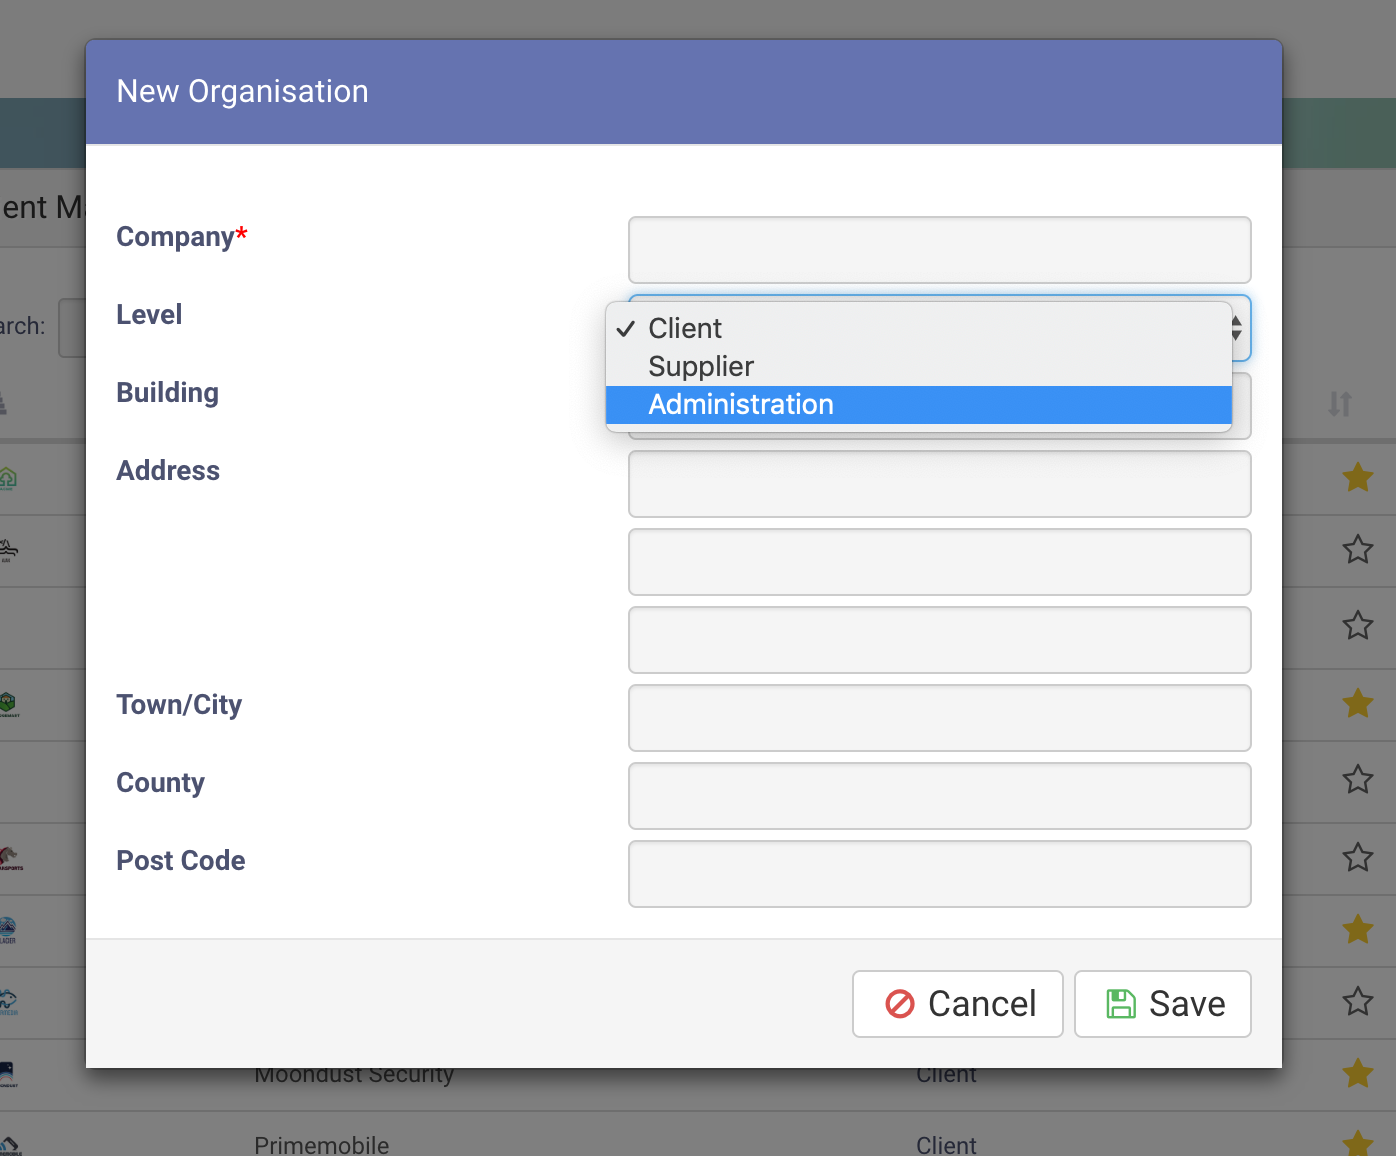Select the Client option showing a checkmark

click(x=684, y=328)
